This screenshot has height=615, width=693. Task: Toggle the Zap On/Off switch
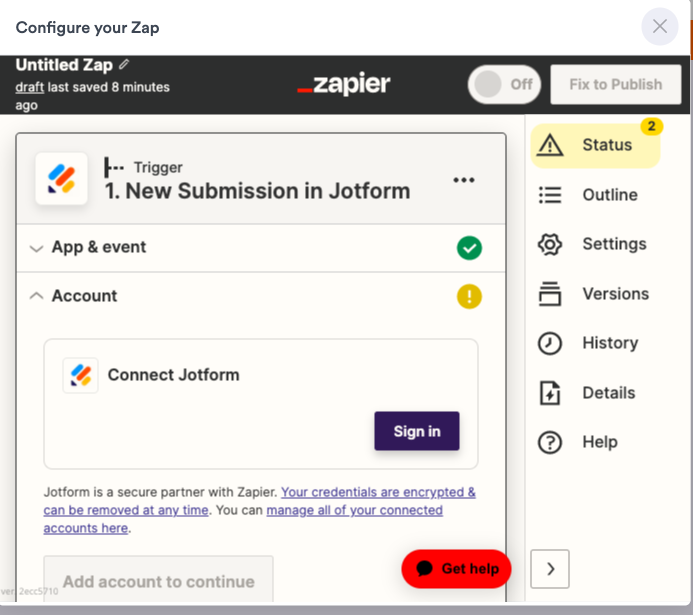(504, 85)
